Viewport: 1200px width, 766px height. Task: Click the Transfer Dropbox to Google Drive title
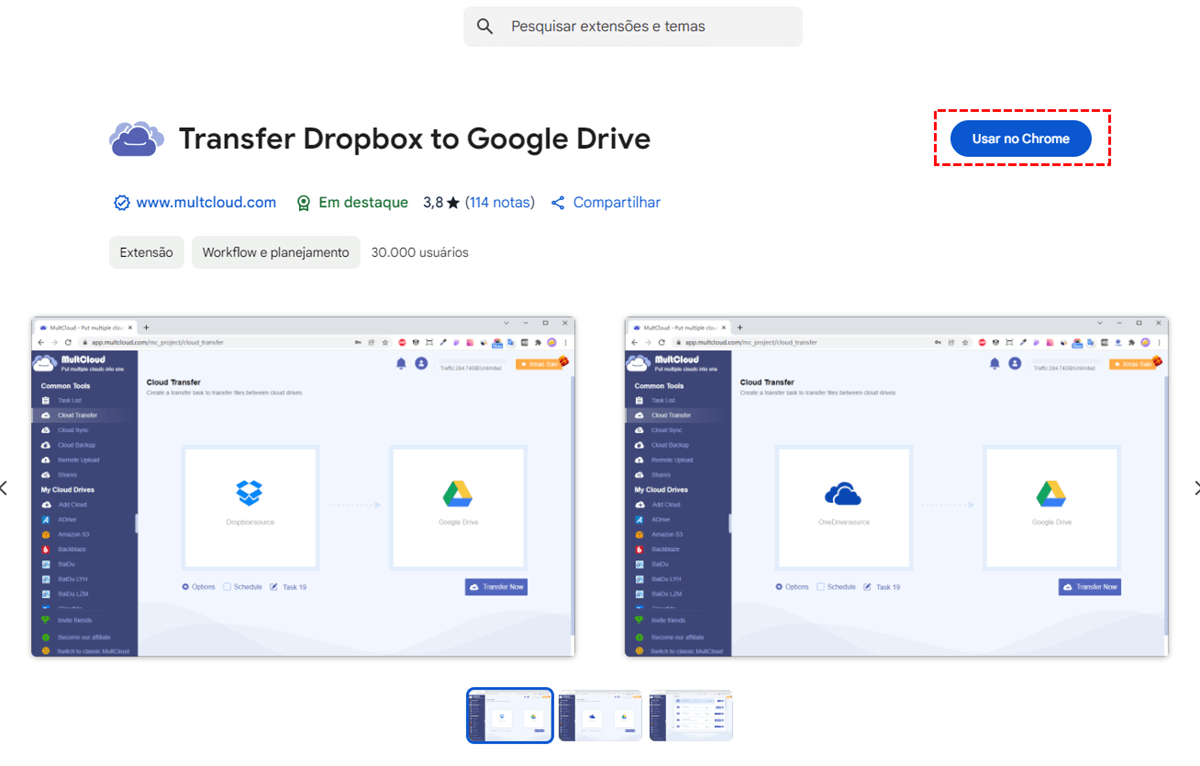pyautogui.click(x=414, y=139)
